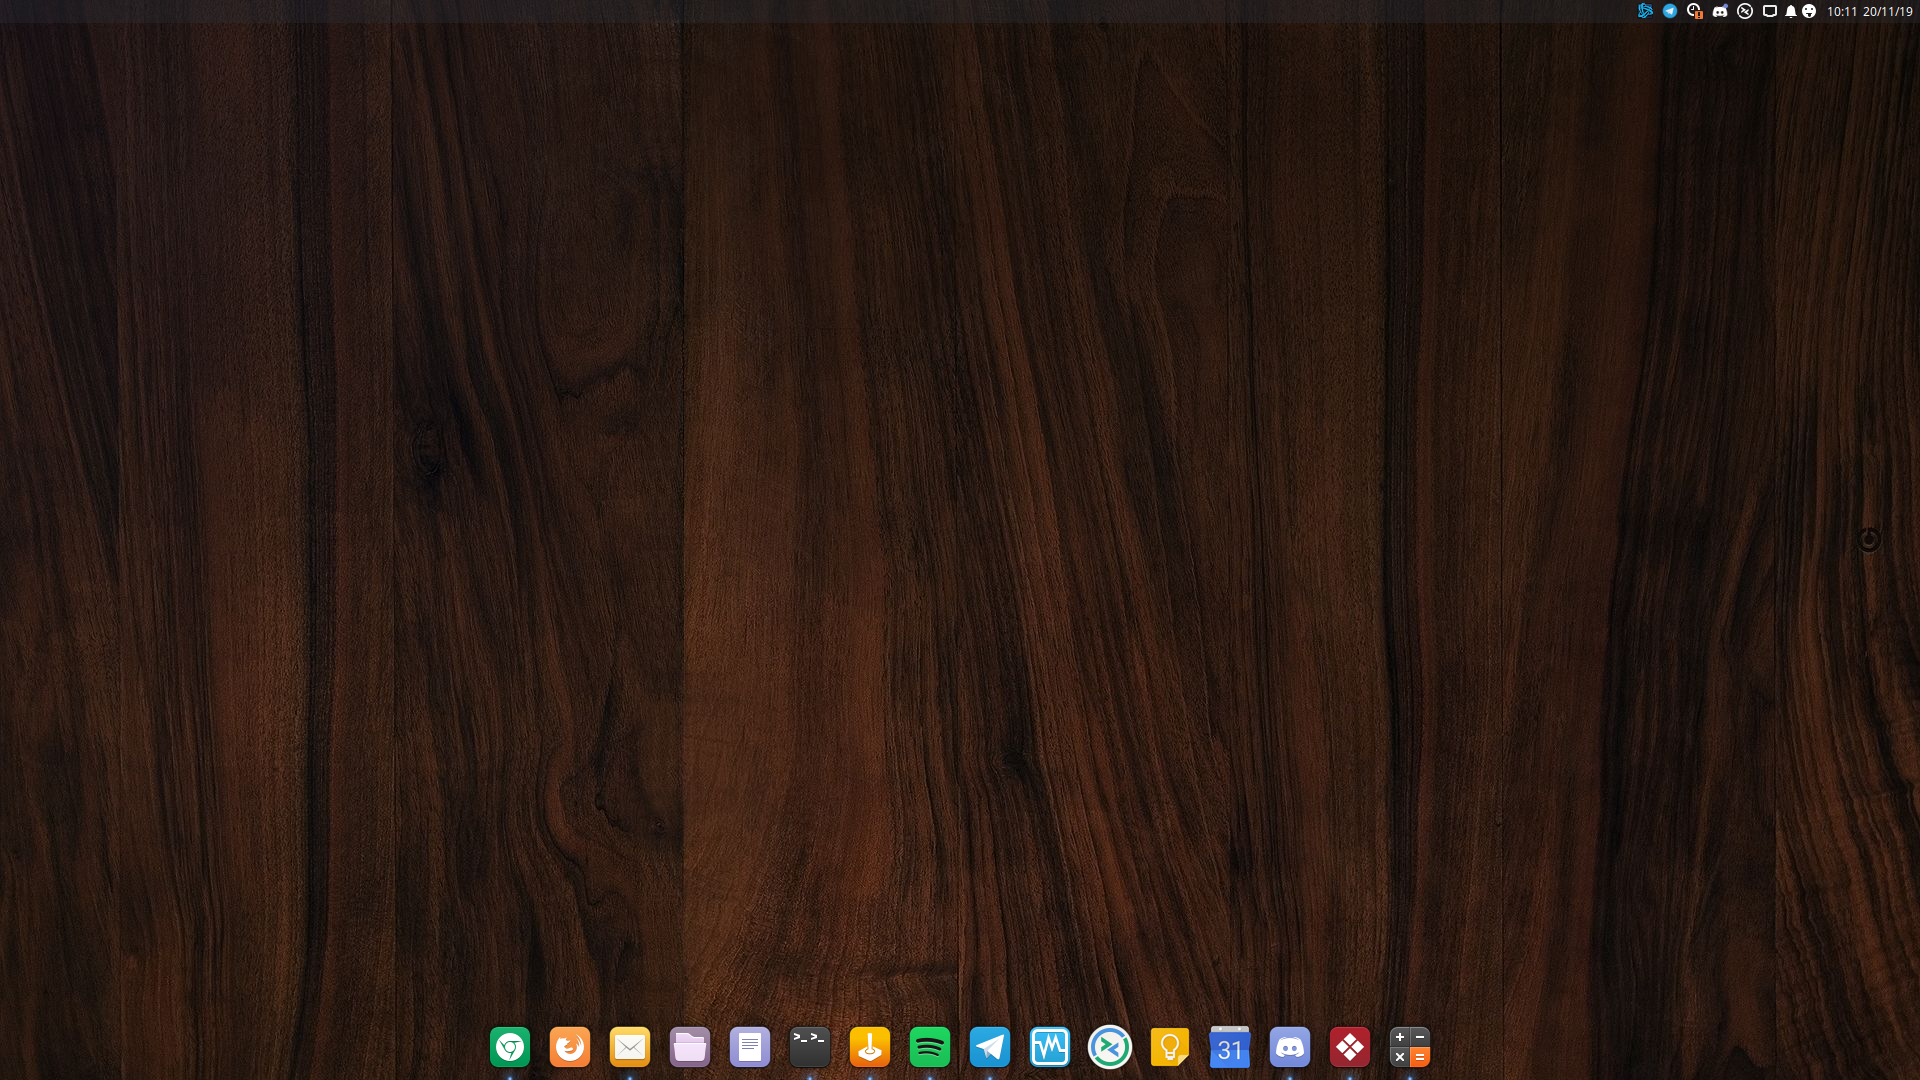Click the Discord tray icon

coord(1720,11)
